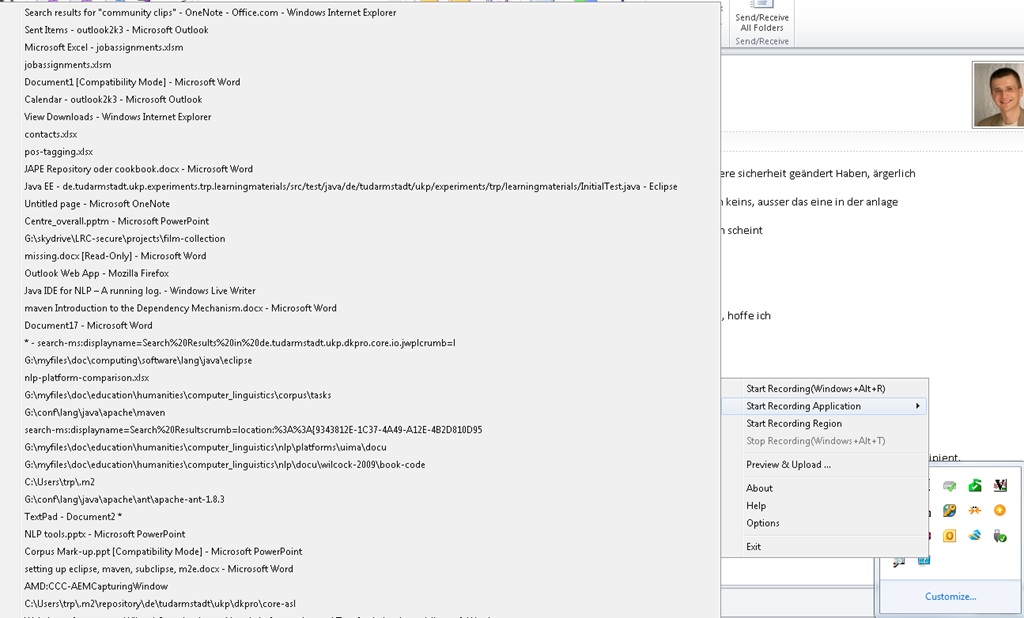
Task: Click the key-shaped tray icon
Action: pyautogui.click(x=949, y=510)
